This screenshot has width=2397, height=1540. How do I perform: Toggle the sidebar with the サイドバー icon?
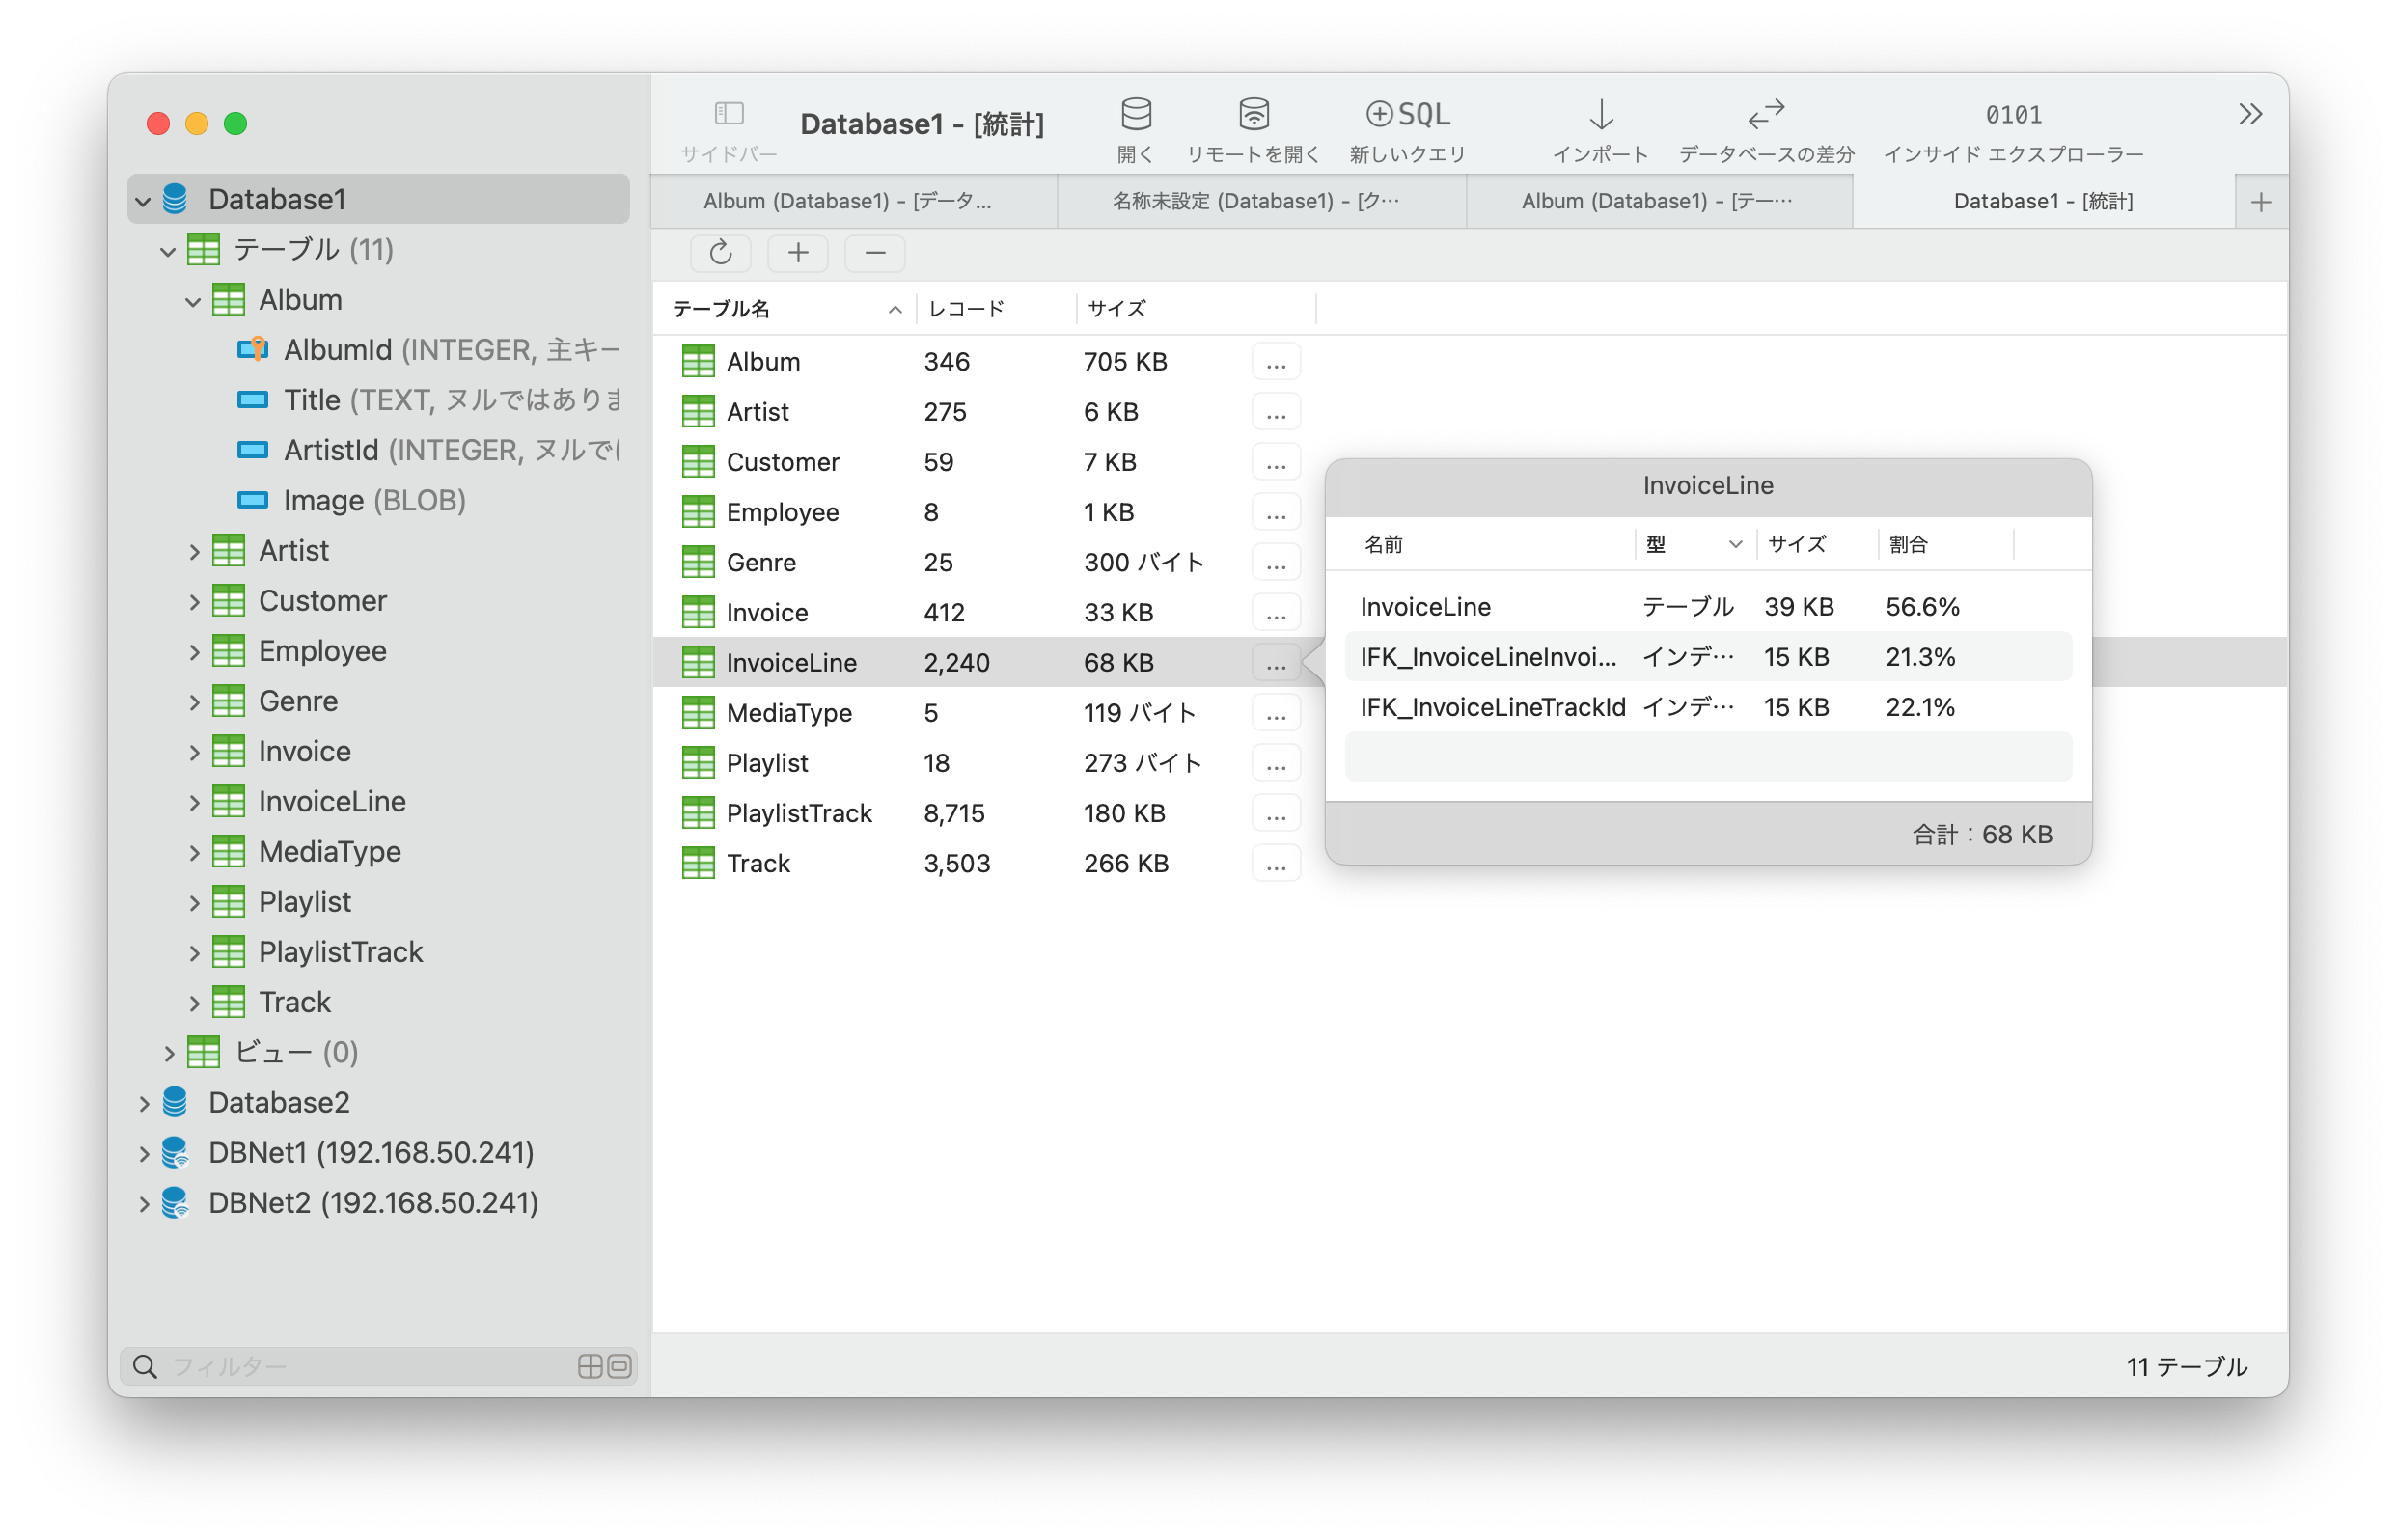(x=729, y=114)
